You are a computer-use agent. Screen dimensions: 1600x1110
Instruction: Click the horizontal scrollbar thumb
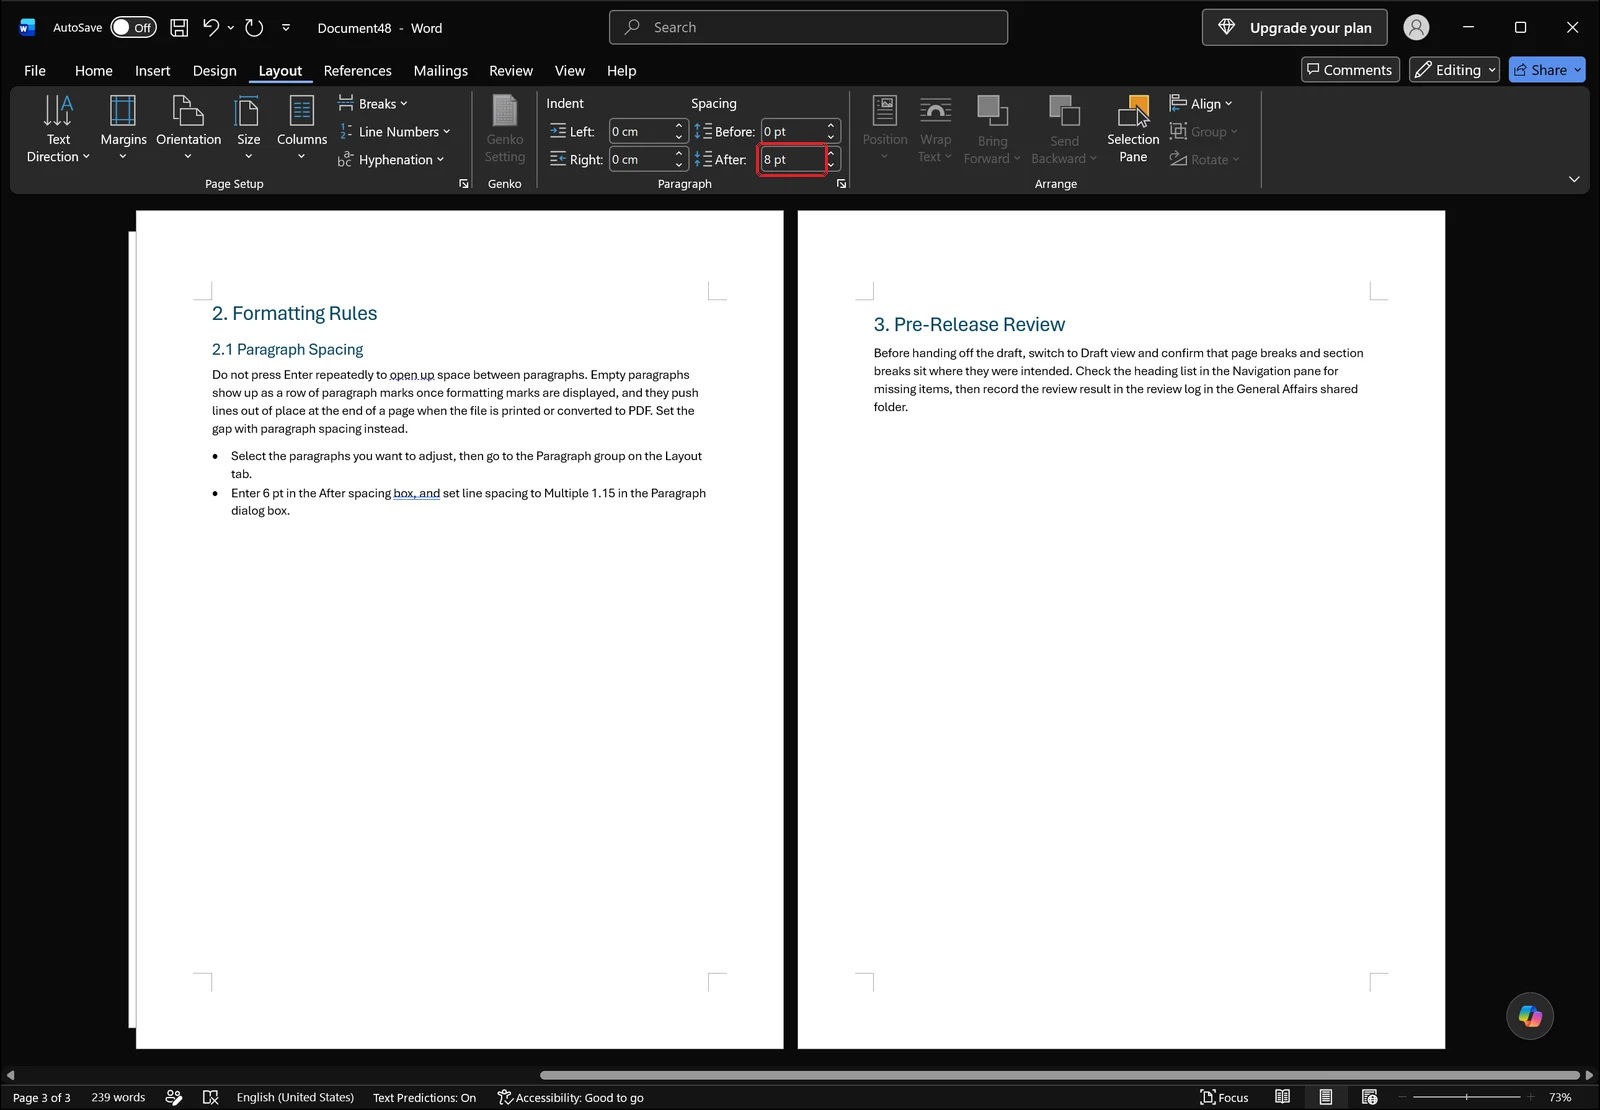tap(1060, 1075)
